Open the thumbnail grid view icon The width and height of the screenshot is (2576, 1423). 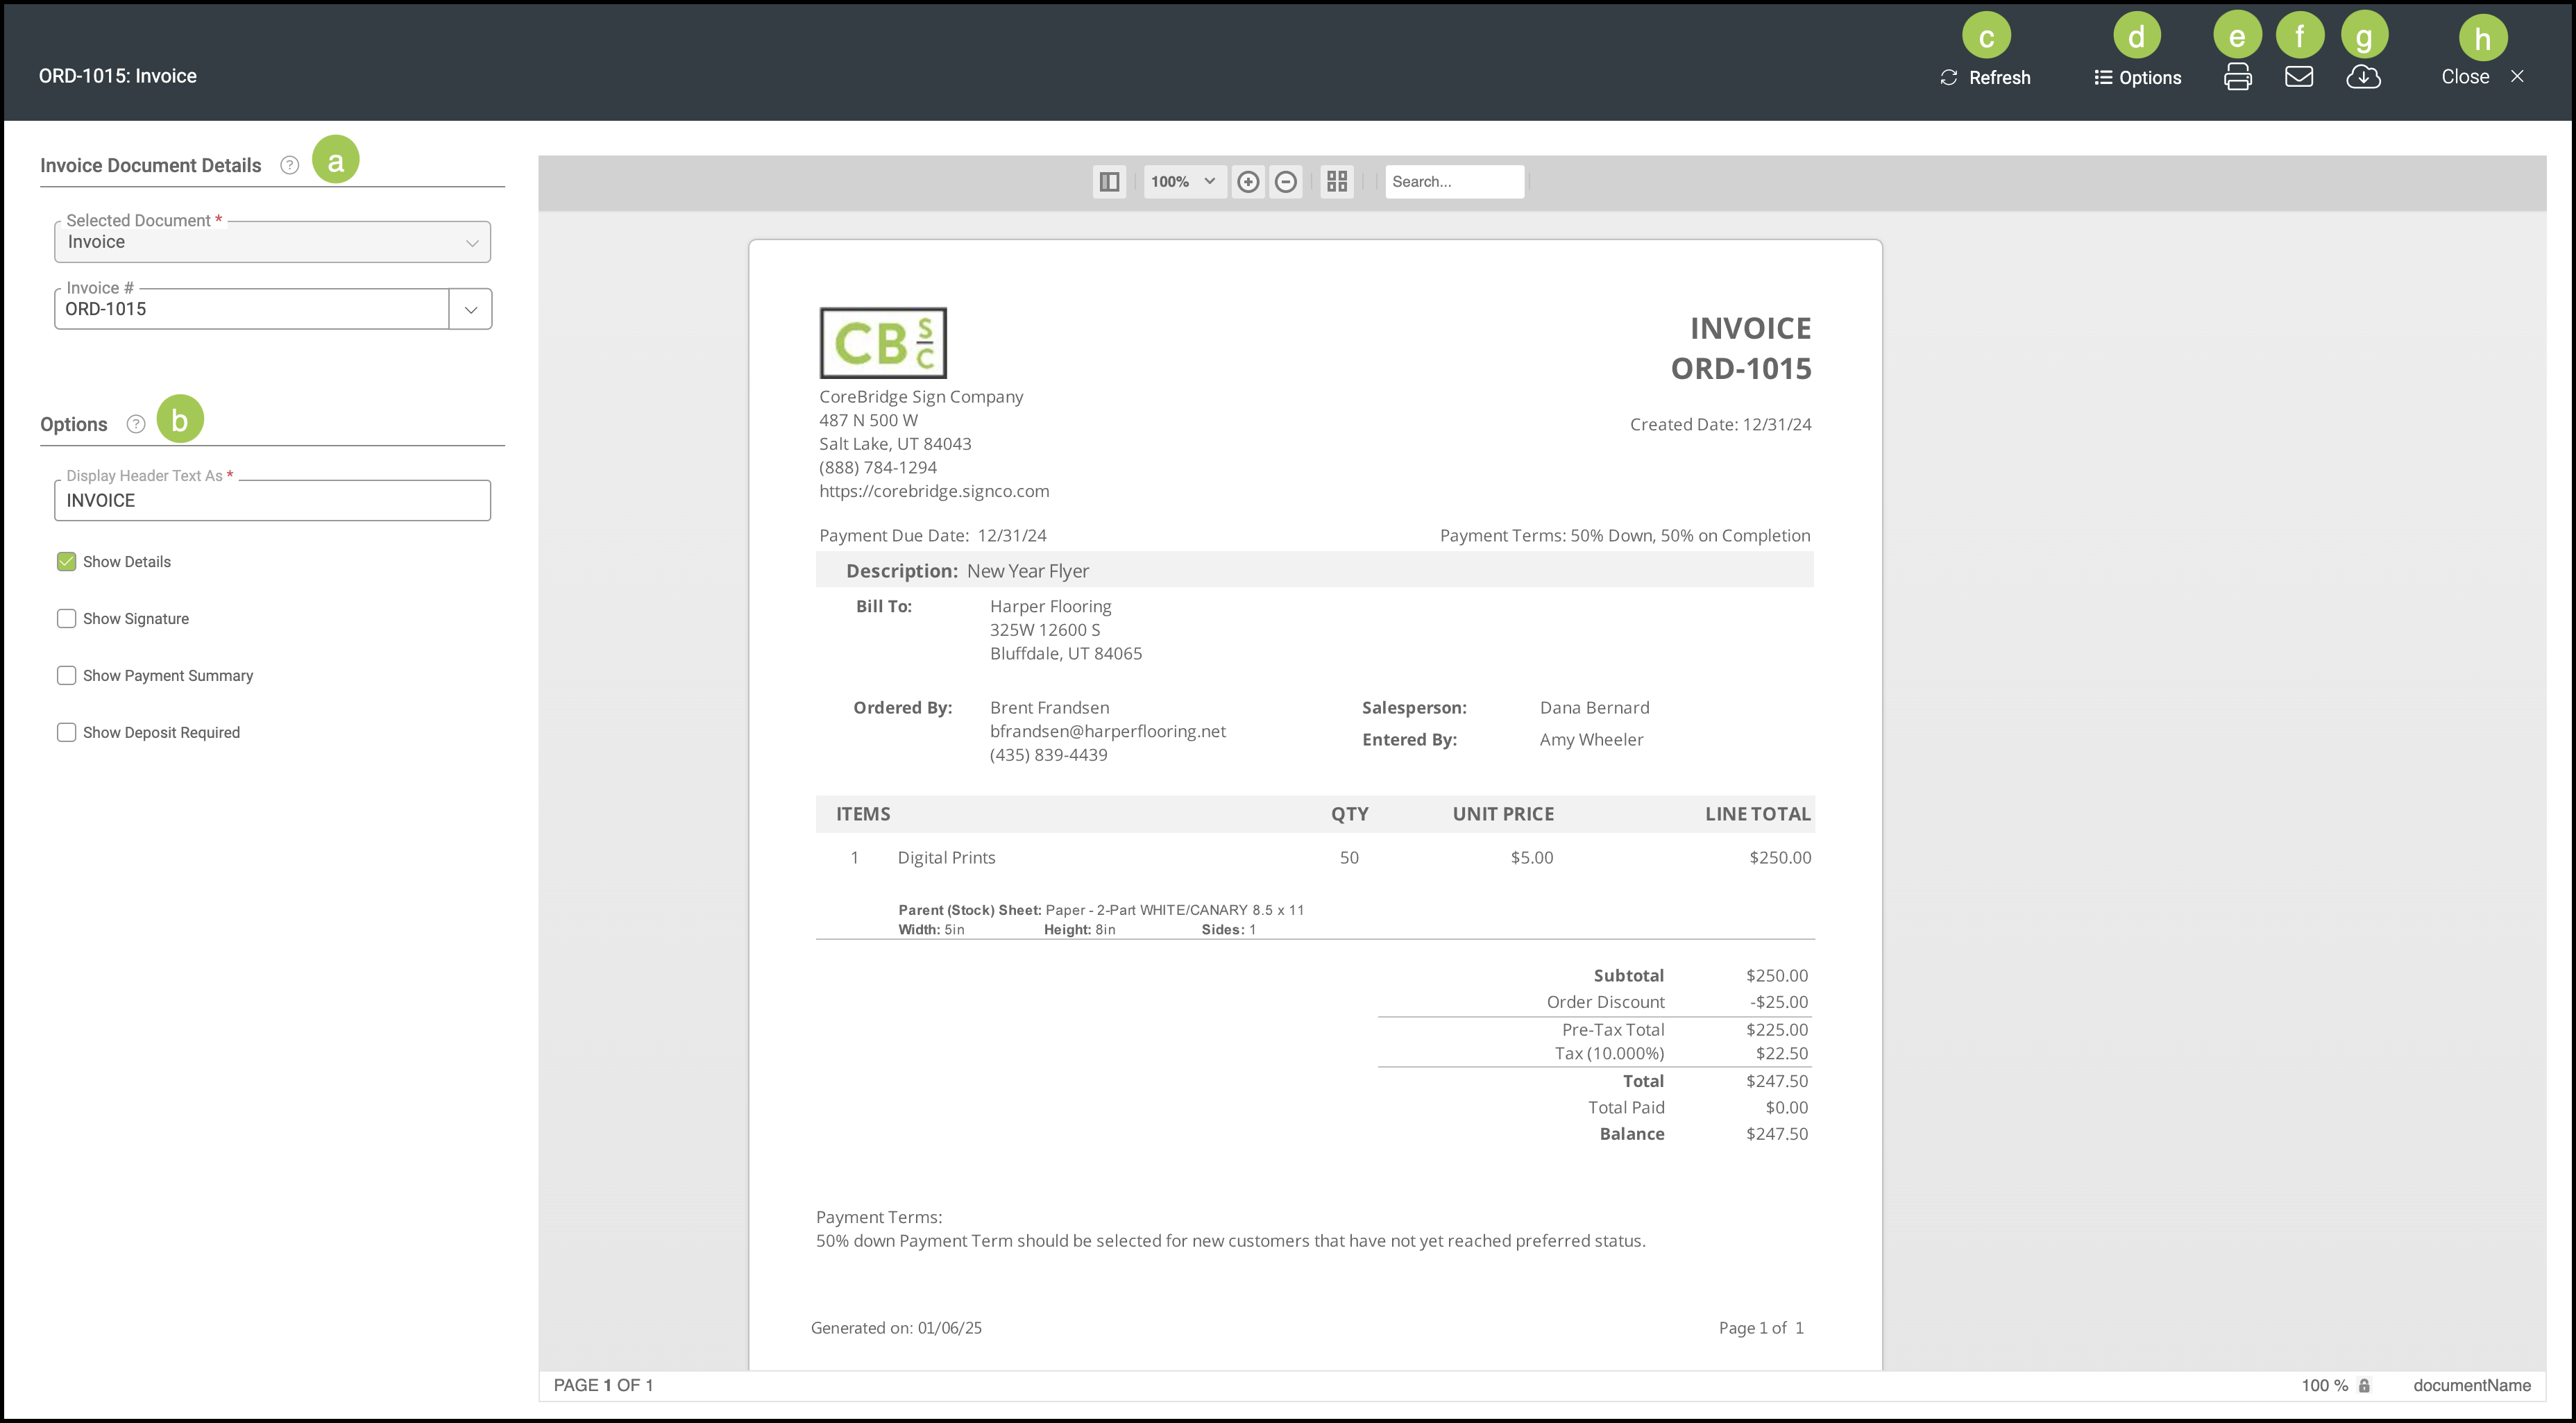pos(1337,181)
